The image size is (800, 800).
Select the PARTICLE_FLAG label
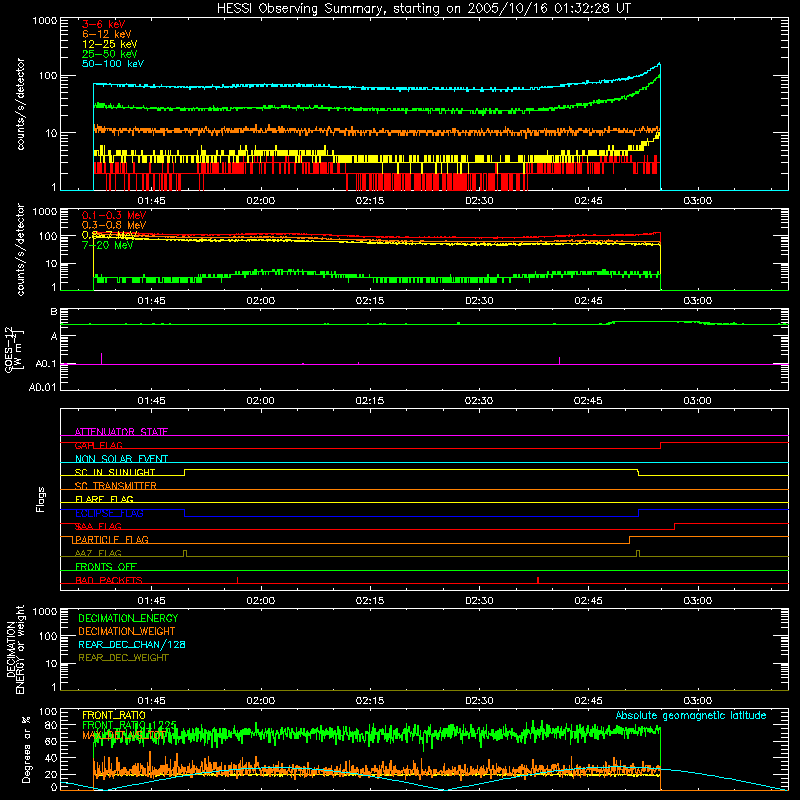pyautogui.click(x=112, y=539)
